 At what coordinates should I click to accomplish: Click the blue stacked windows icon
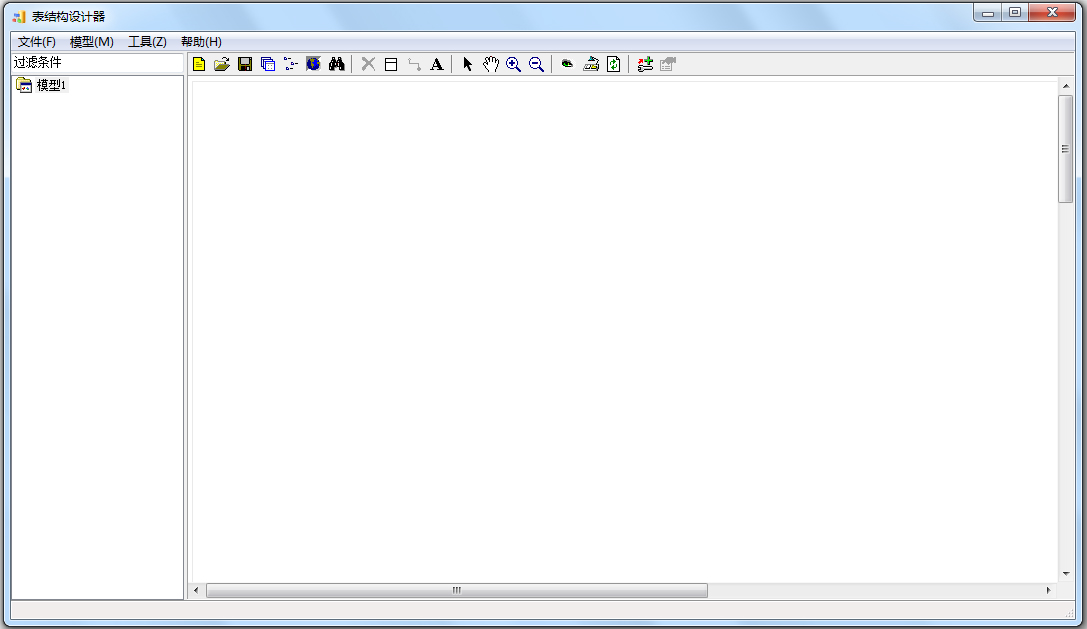click(268, 64)
